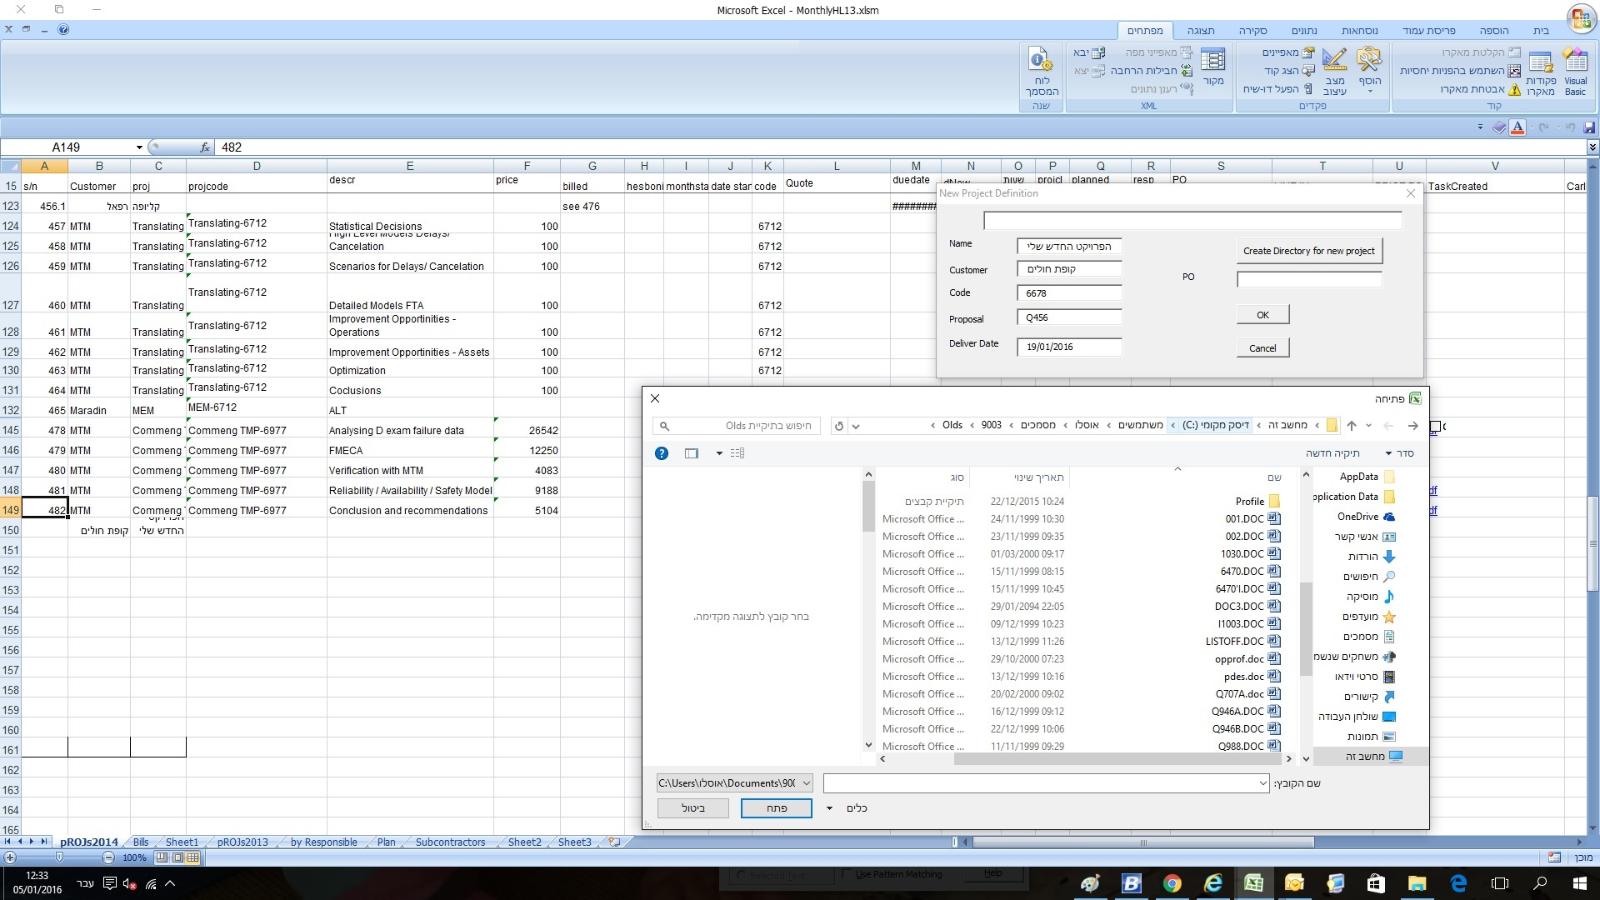
Task: Switch to the View (תצוגה) ribbon tab
Action: (1201, 31)
